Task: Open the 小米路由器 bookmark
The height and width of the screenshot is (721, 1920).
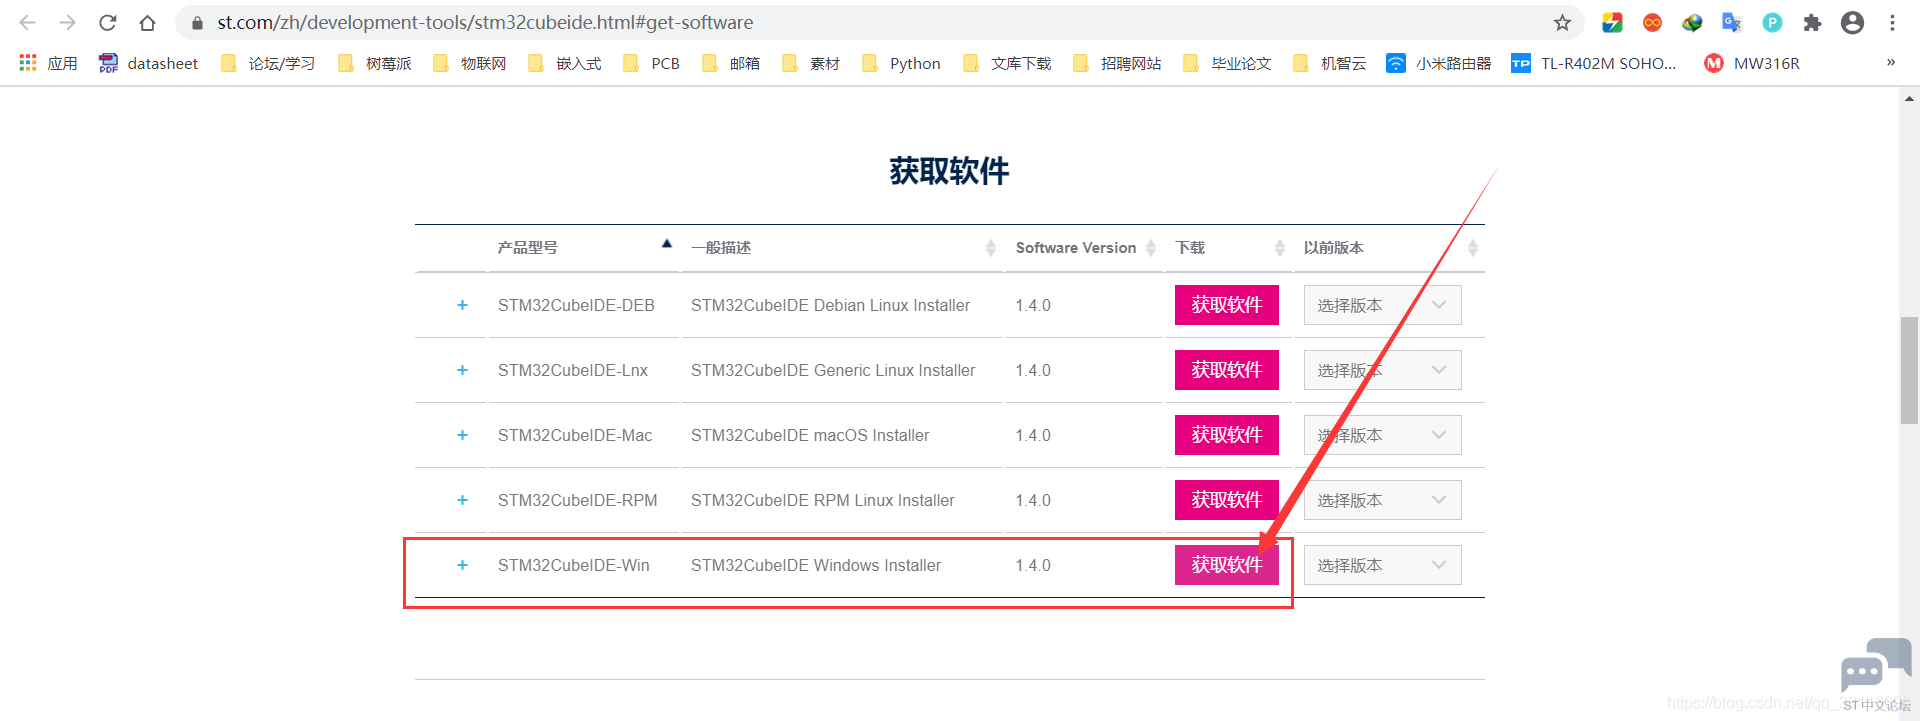Action: pos(1438,63)
